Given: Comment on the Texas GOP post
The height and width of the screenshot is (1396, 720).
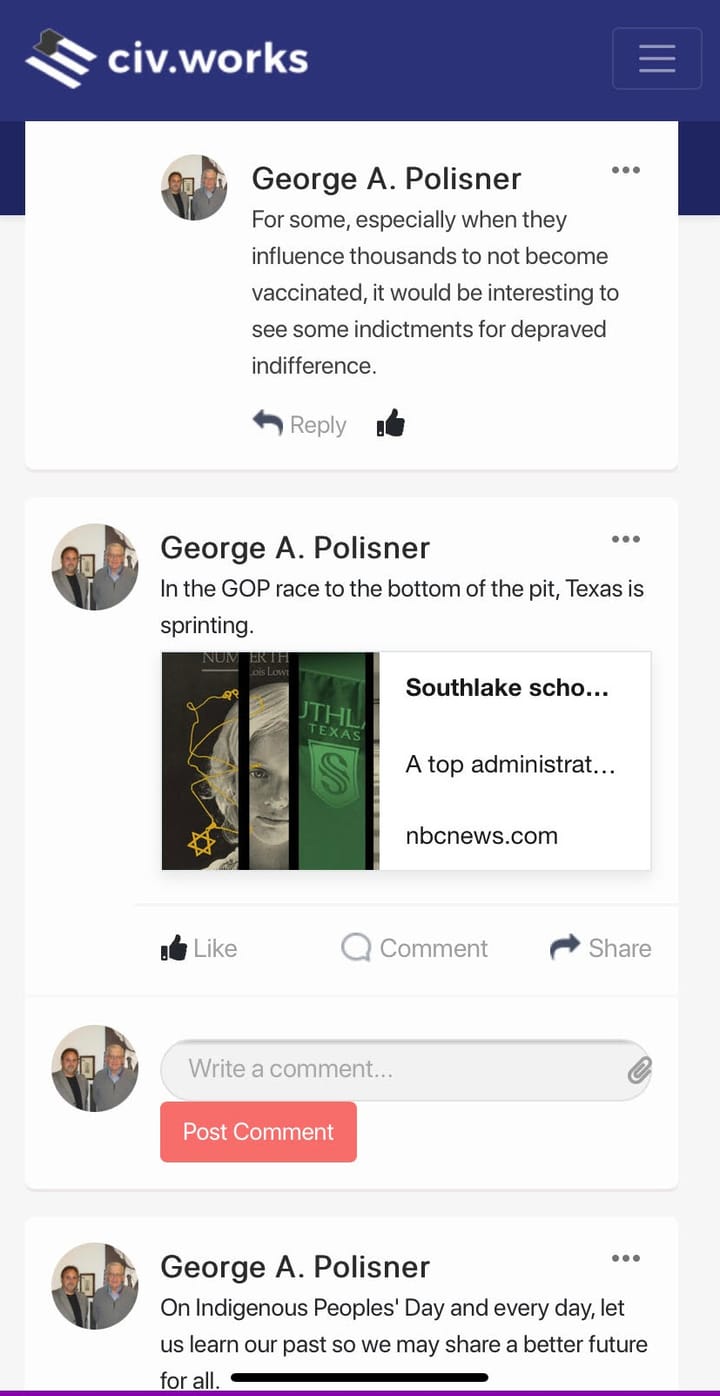Looking at the screenshot, I should pyautogui.click(x=414, y=948).
